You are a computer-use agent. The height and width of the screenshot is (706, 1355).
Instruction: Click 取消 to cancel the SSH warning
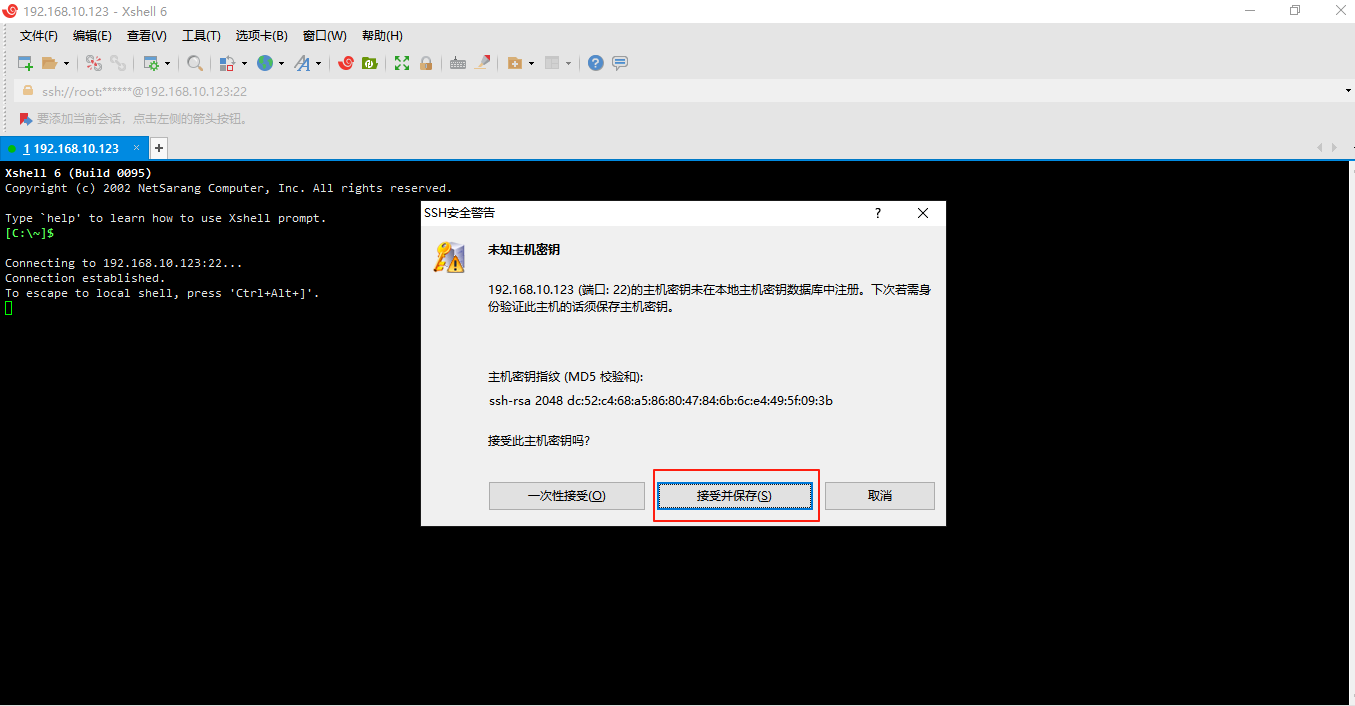(879, 495)
